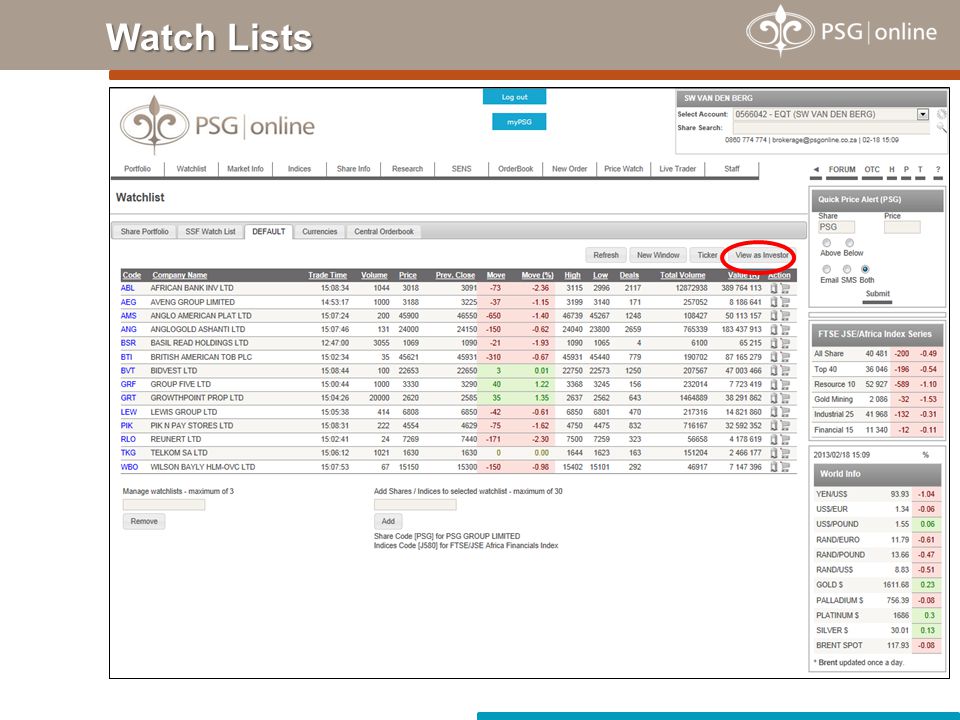The height and width of the screenshot is (720, 960).
Task: Click the trash icon in the AMS row
Action: (774, 316)
